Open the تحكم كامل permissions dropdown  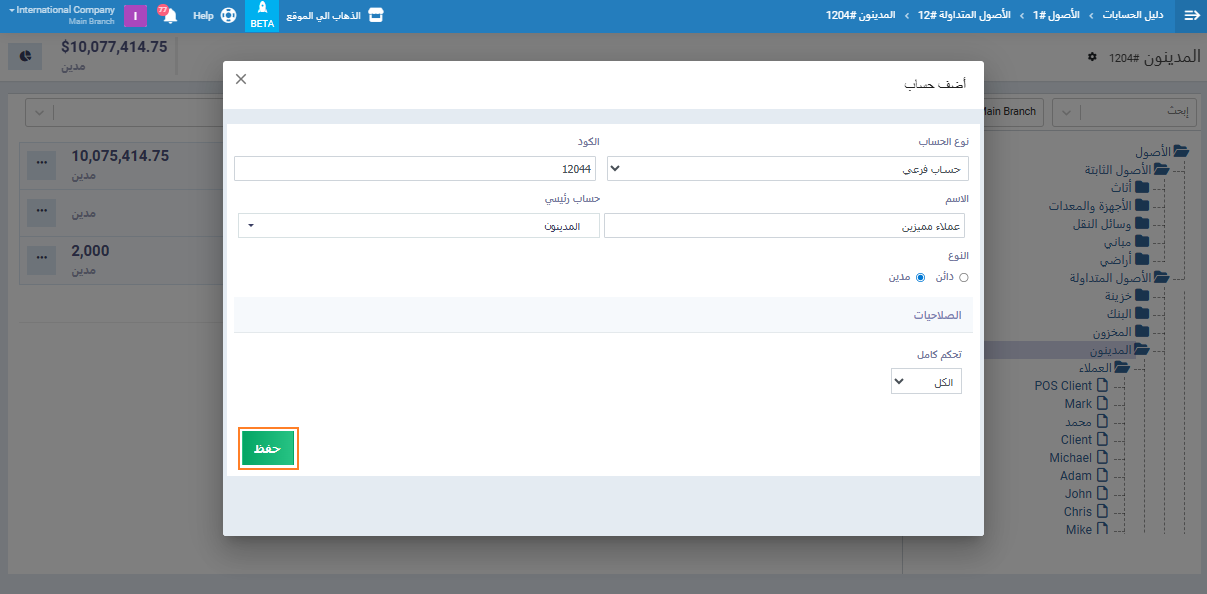(x=926, y=382)
